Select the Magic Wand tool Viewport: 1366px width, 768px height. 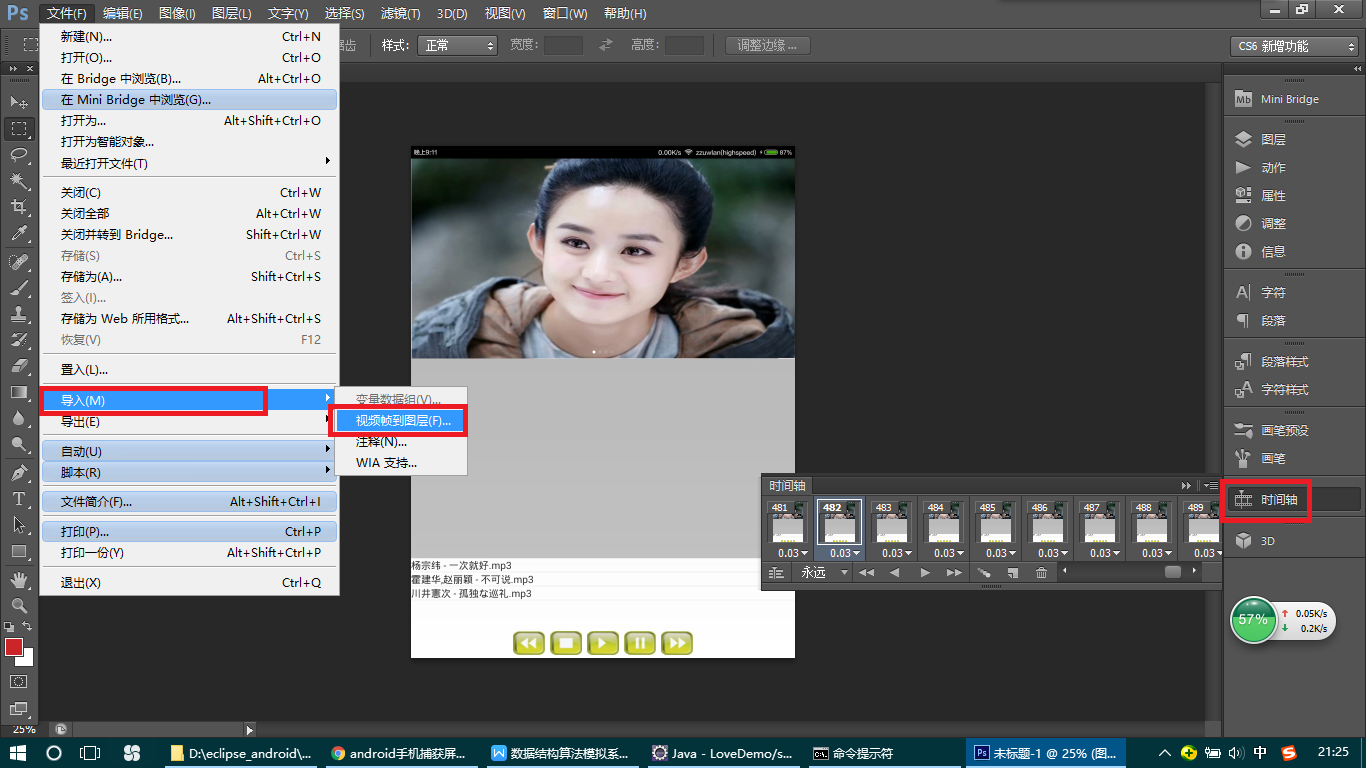pos(19,180)
